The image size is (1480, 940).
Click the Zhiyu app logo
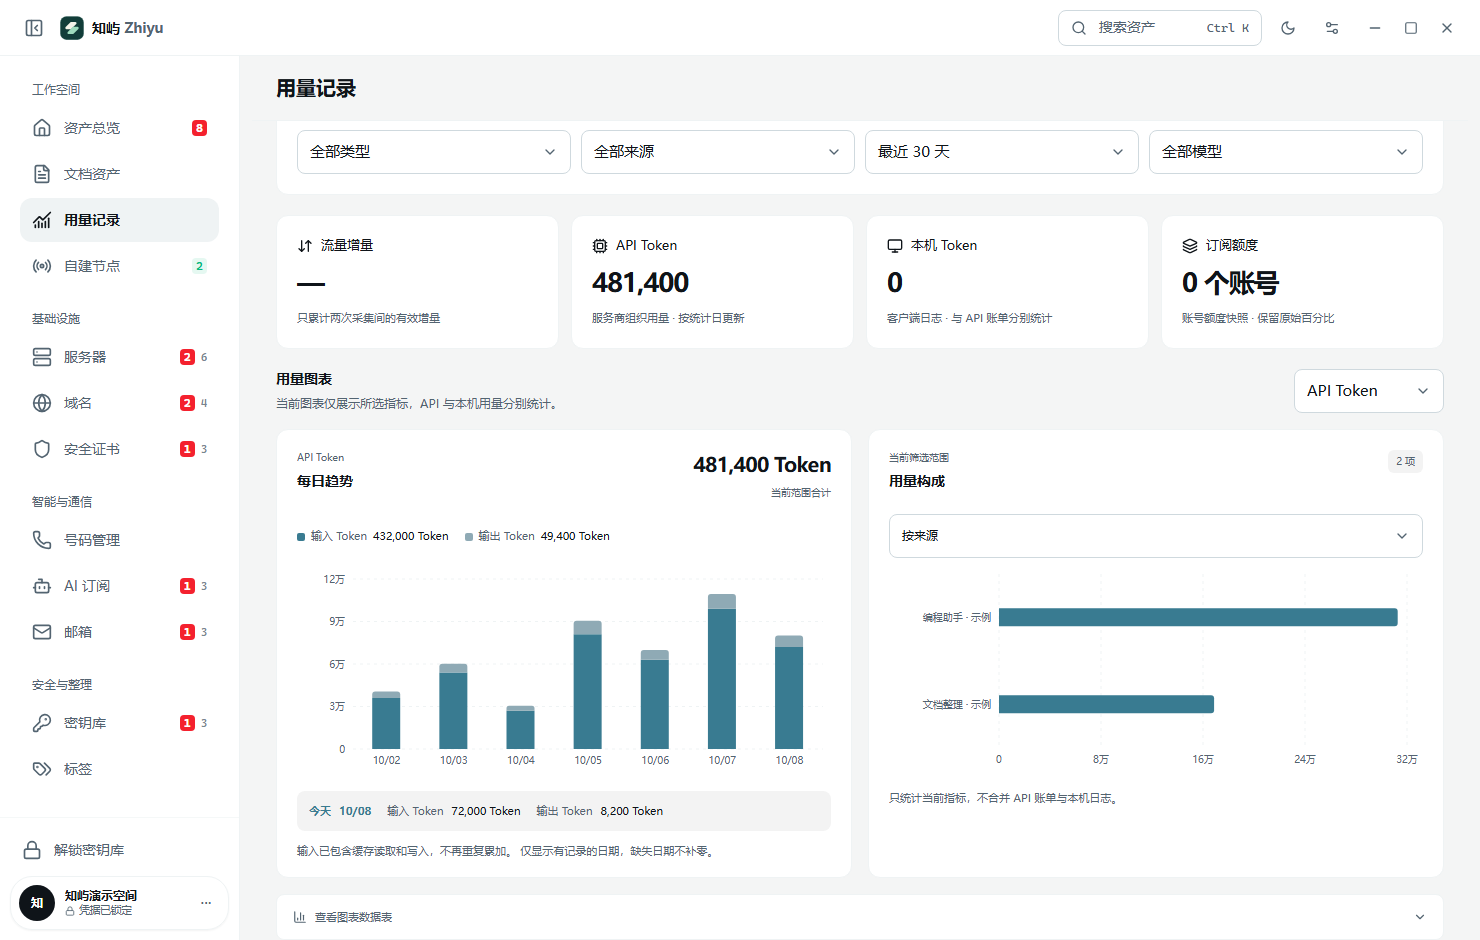pos(72,28)
